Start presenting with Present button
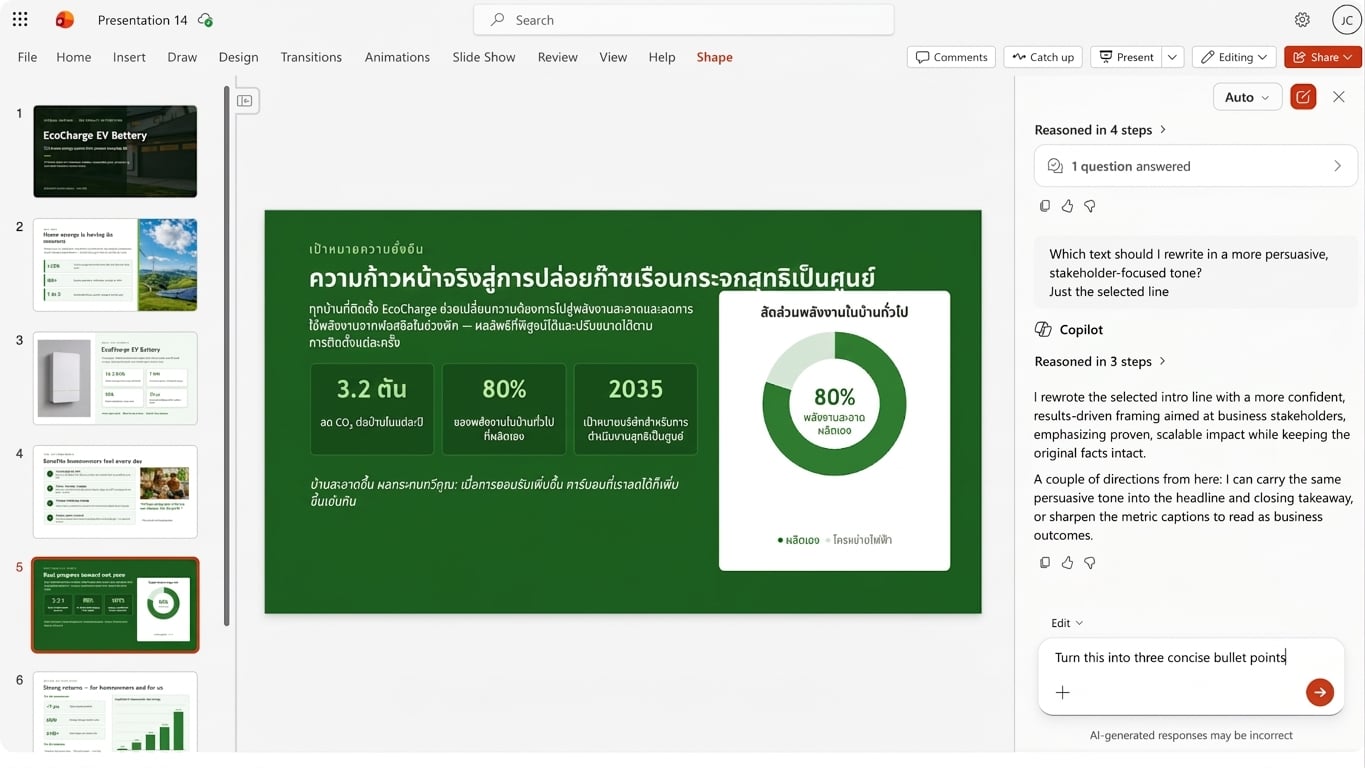The width and height of the screenshot is (1365, 768). (x=1126, y=57)
